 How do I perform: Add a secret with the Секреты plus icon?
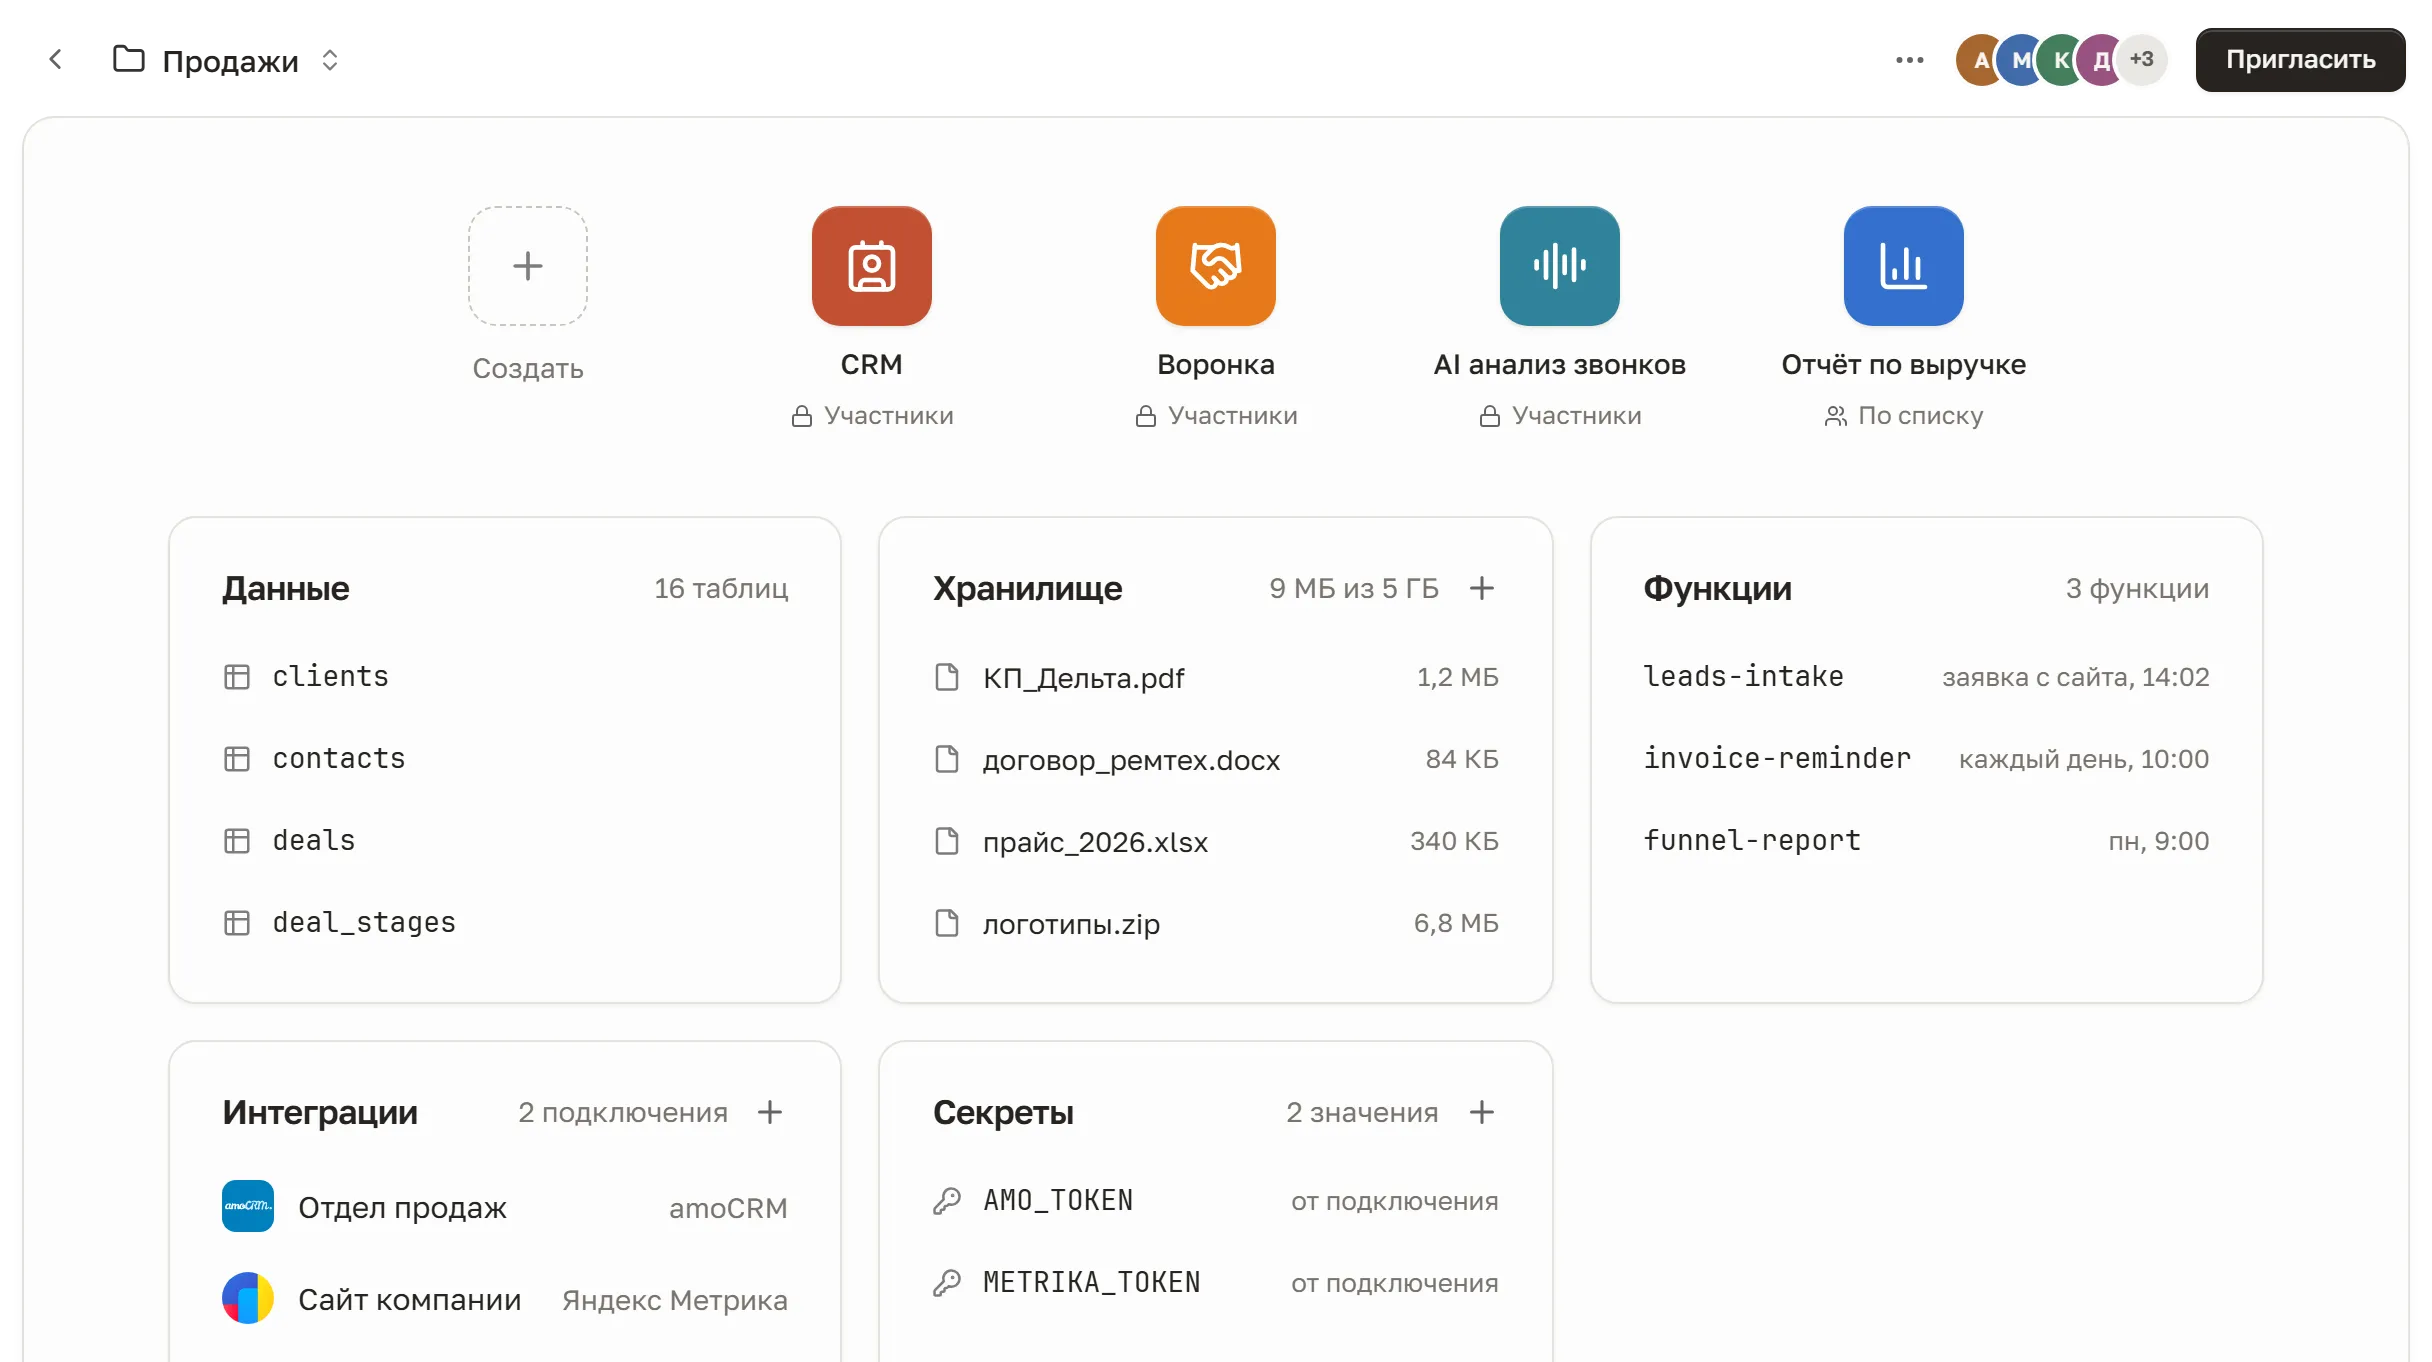click(x=1482, y=1112)
